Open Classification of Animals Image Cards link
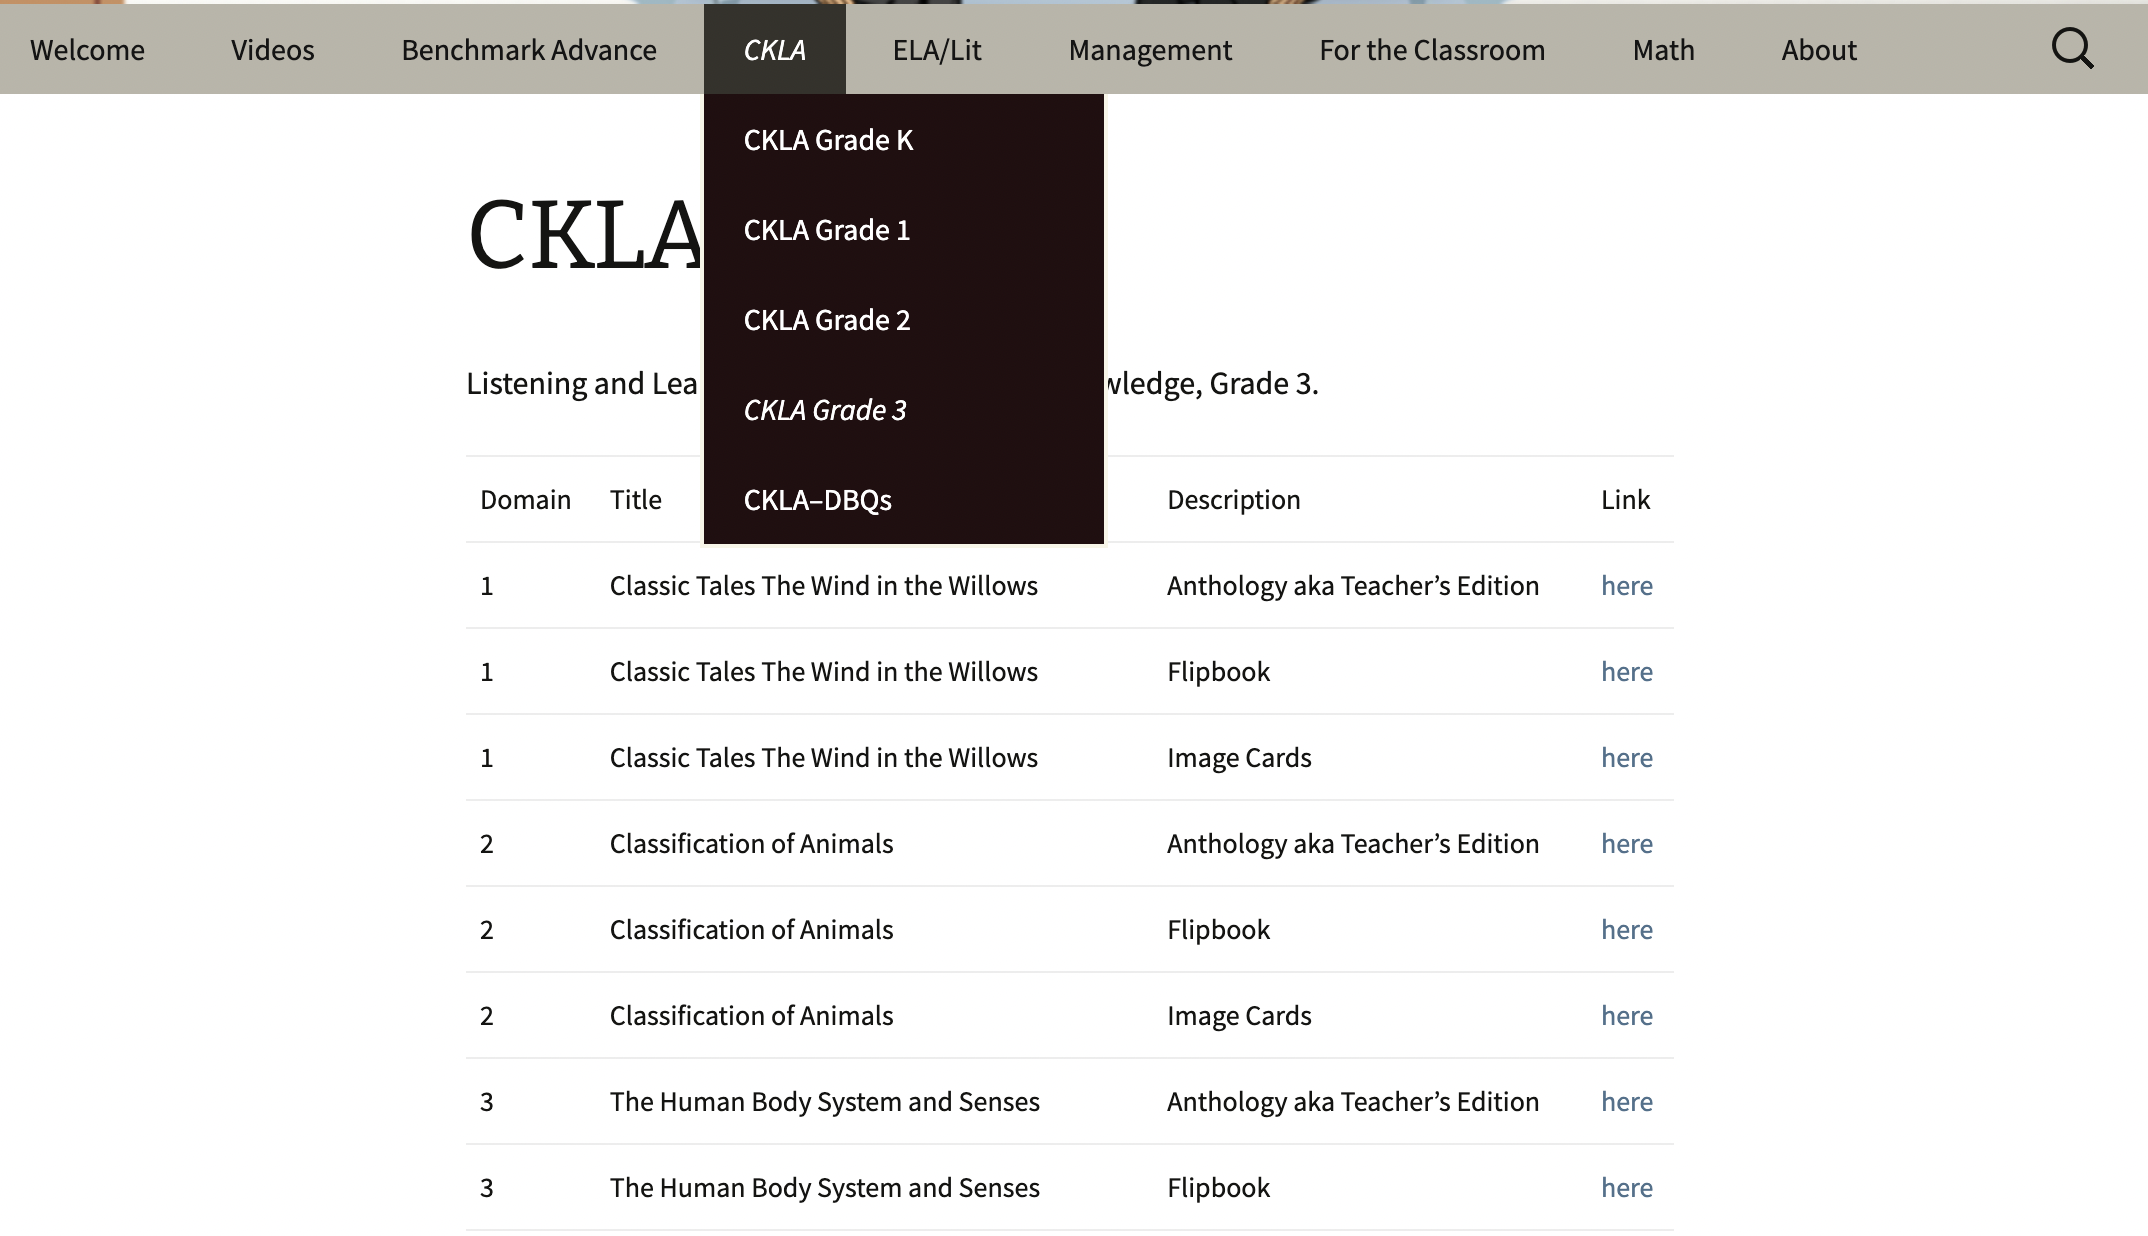Viewport: 2148px width, 1236px height. click(1626, 1016)
